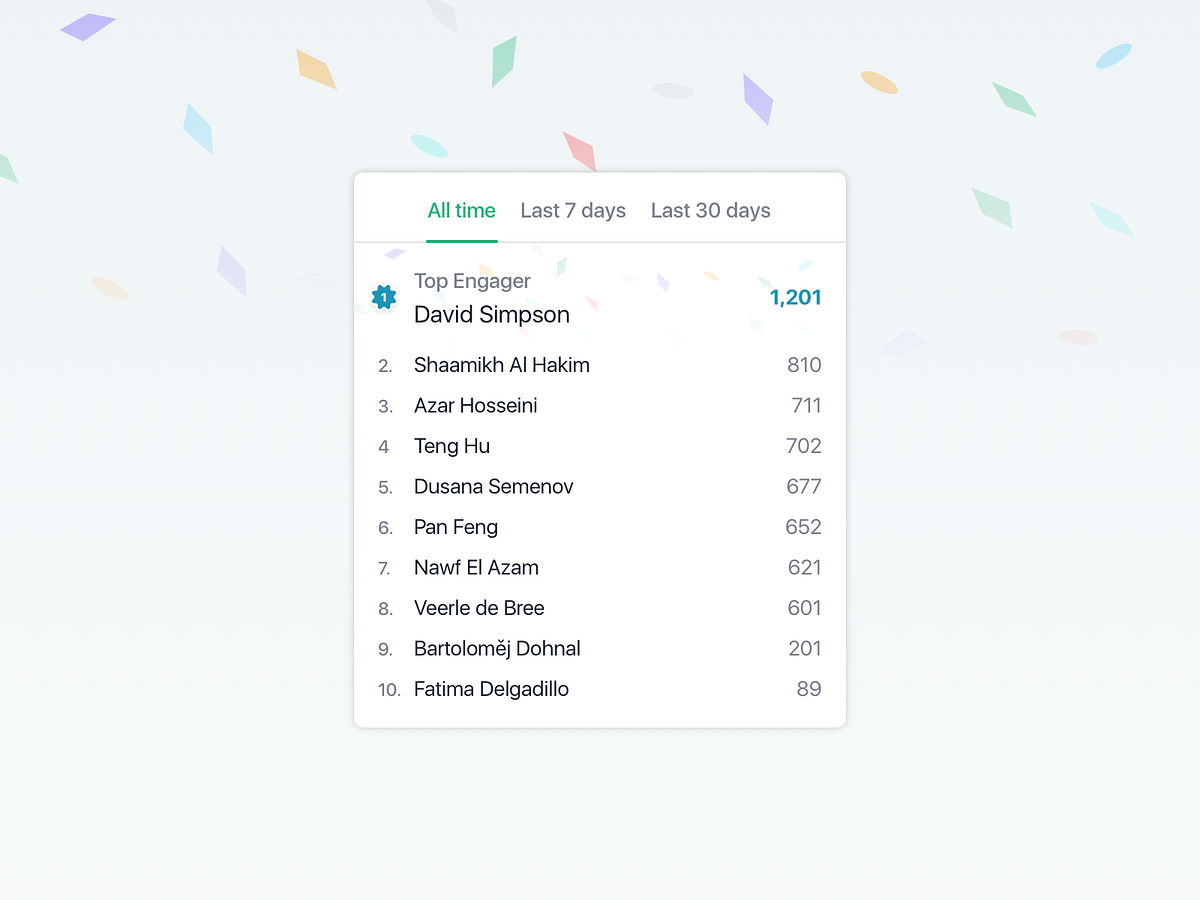Select Shaamikh Al Hakim in the leaderboard
This screenshot has height=900, width=1200.
[x=501, y=365]
